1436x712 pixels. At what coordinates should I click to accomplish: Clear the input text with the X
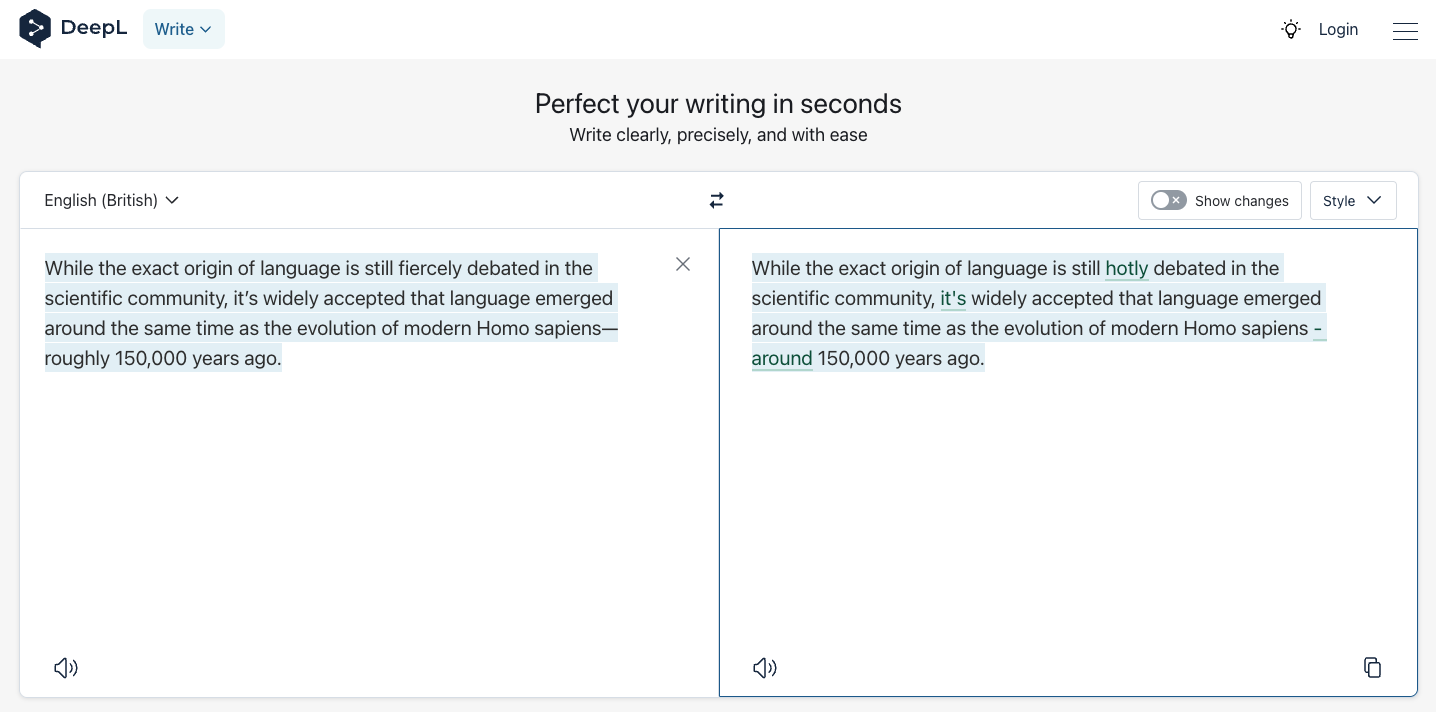(683, 264)
